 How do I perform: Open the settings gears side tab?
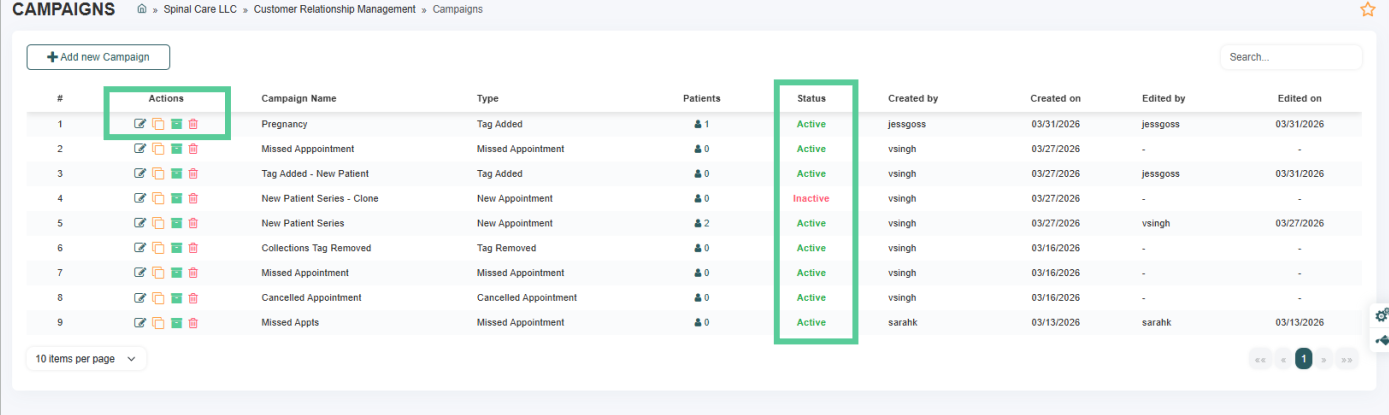(1381, 316)
